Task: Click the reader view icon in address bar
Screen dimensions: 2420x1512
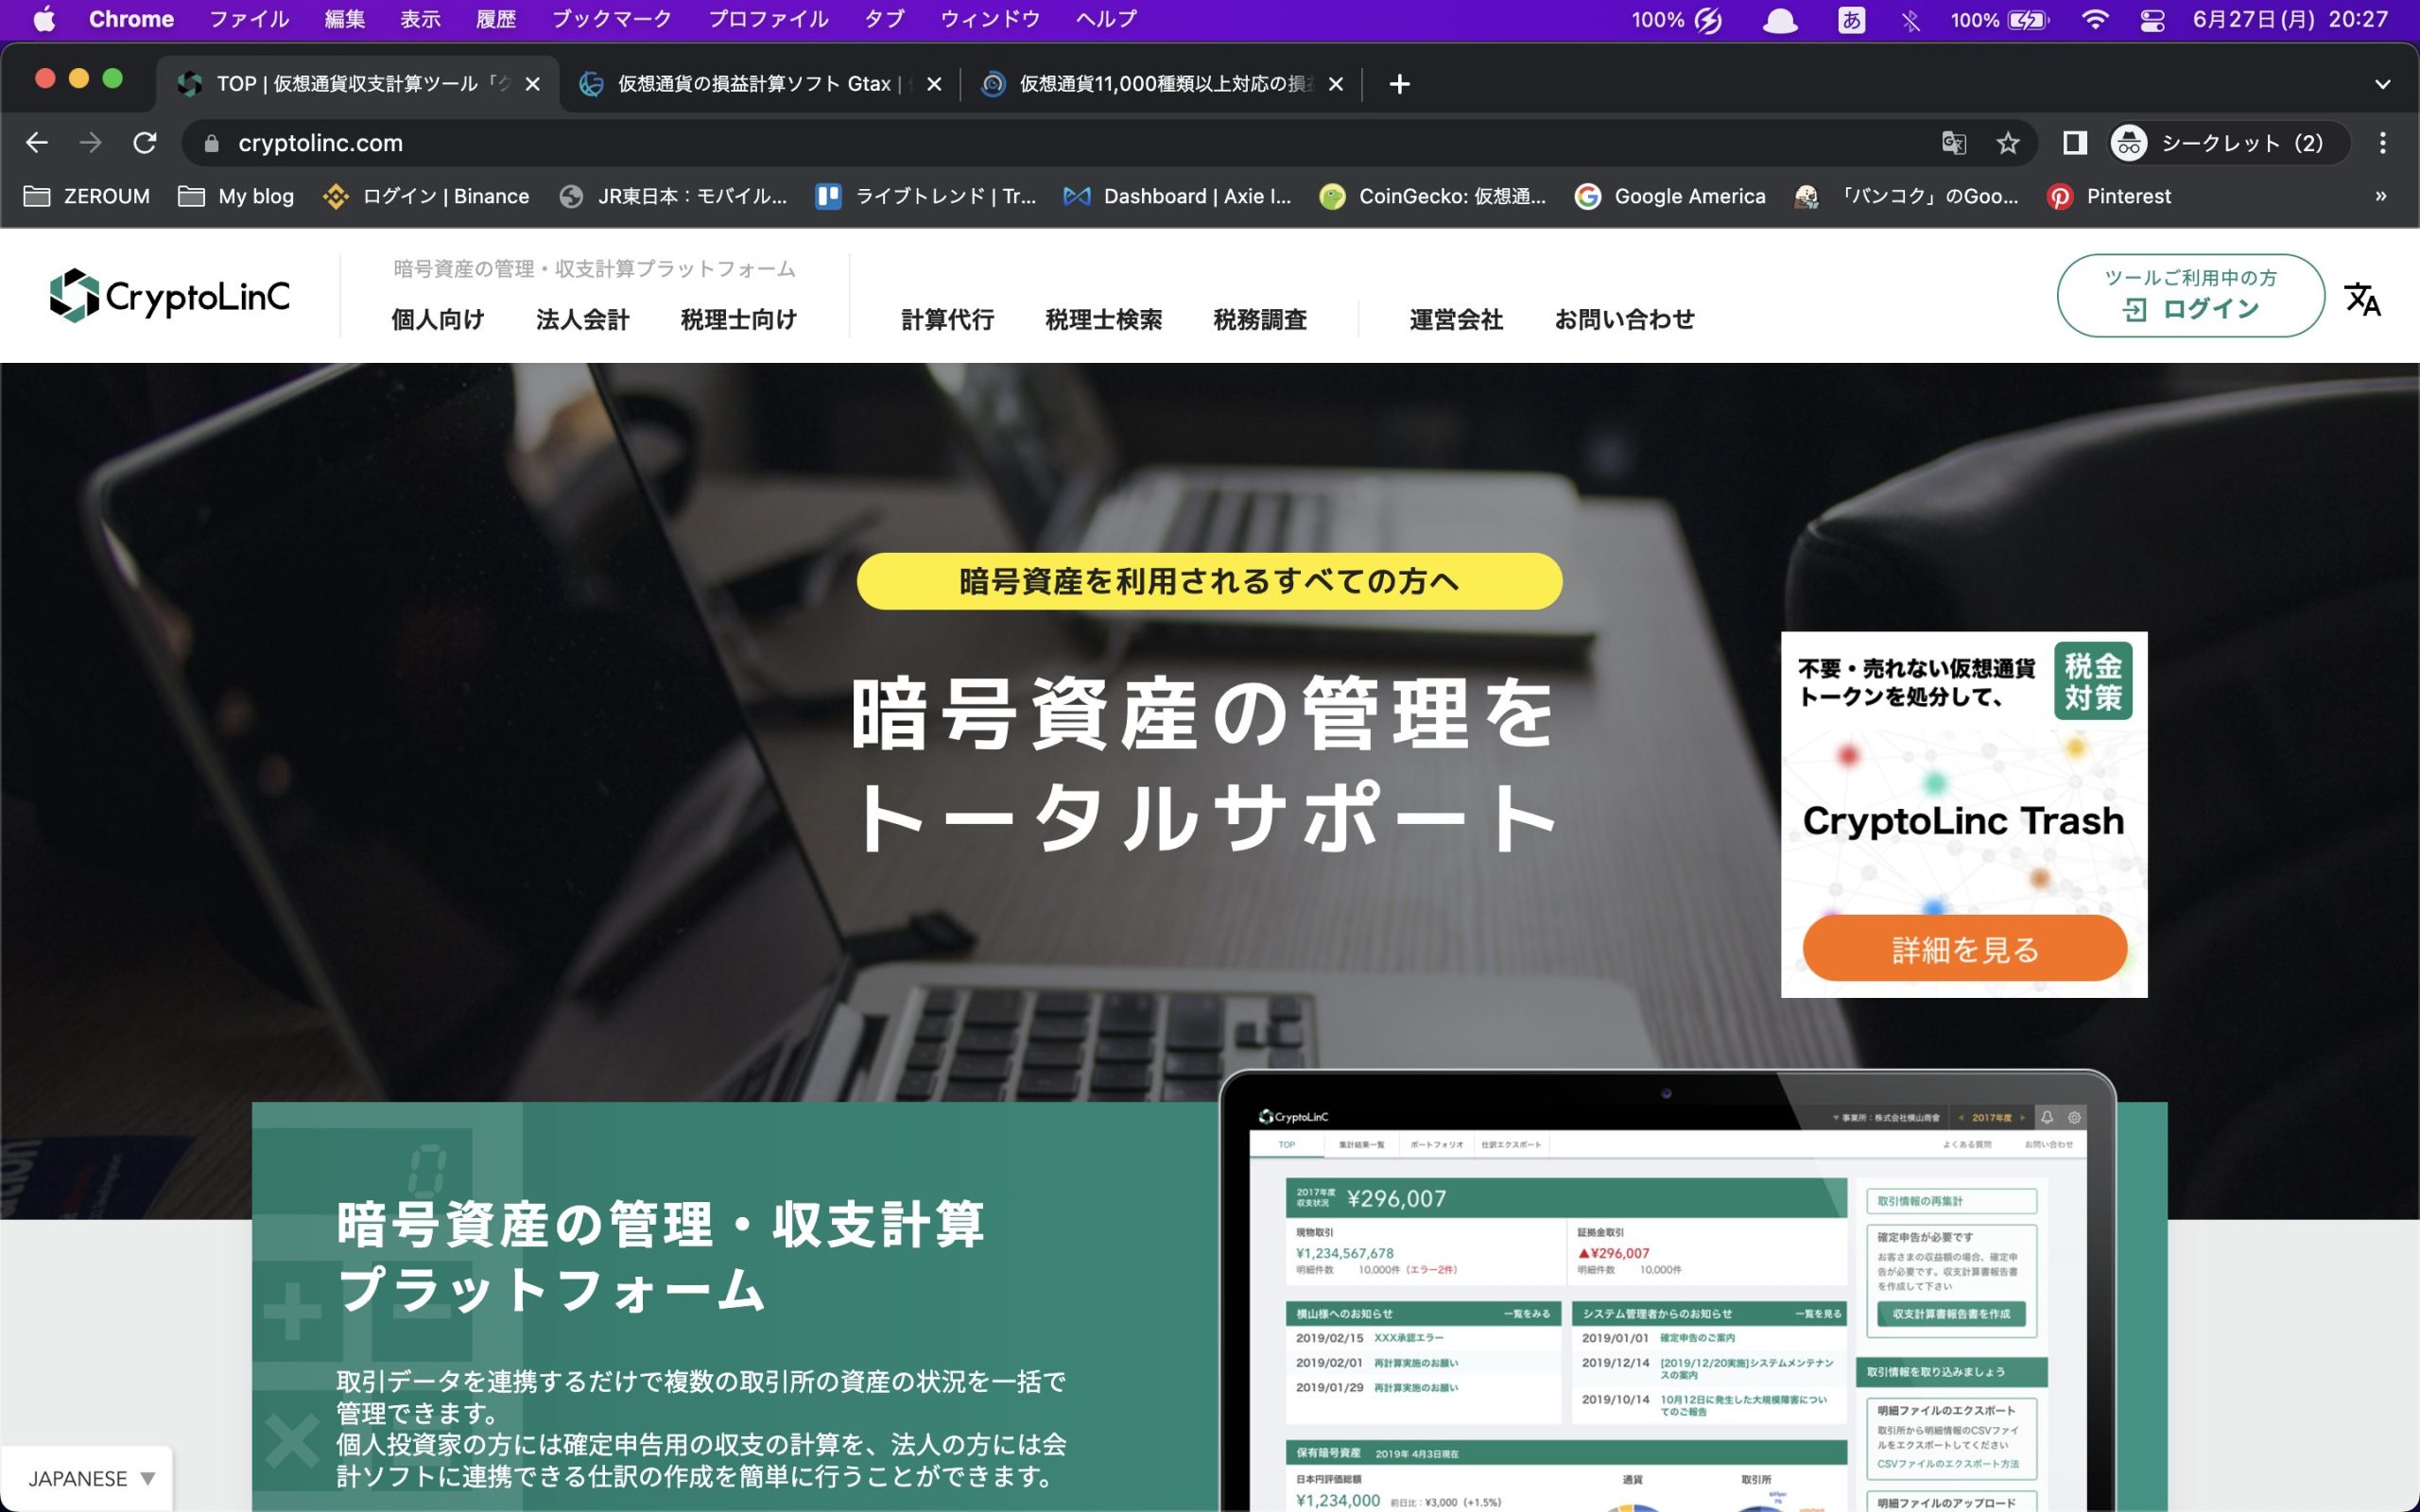Action: pos(2073,145)
